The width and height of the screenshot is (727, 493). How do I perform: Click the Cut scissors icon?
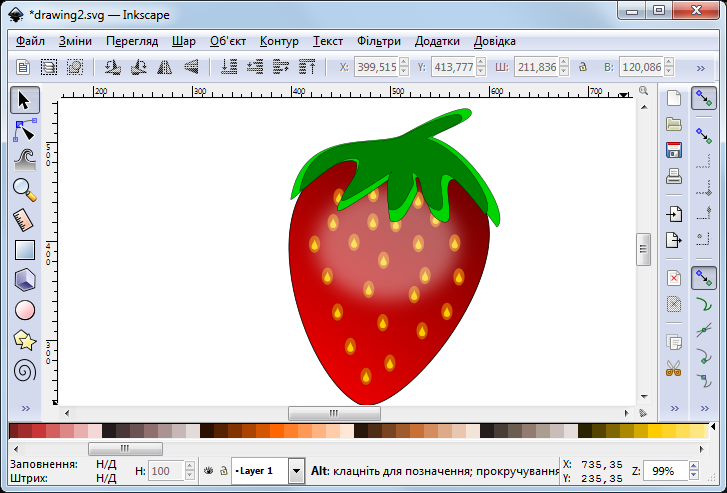tap(674, 368)
